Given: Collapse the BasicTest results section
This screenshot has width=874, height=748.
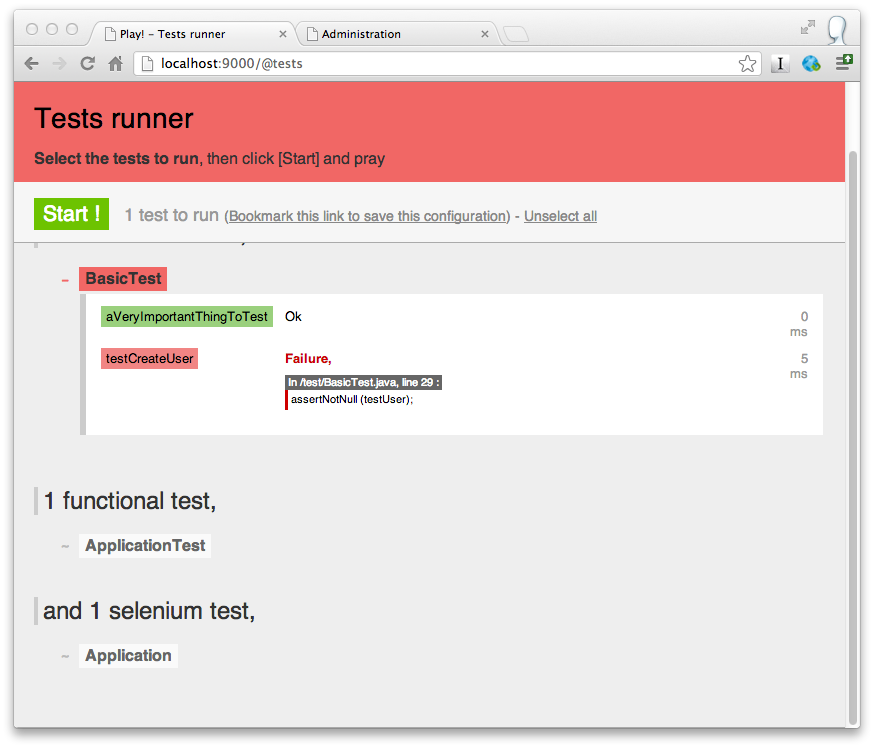Looking at the screenshot, I should [66, 280].
